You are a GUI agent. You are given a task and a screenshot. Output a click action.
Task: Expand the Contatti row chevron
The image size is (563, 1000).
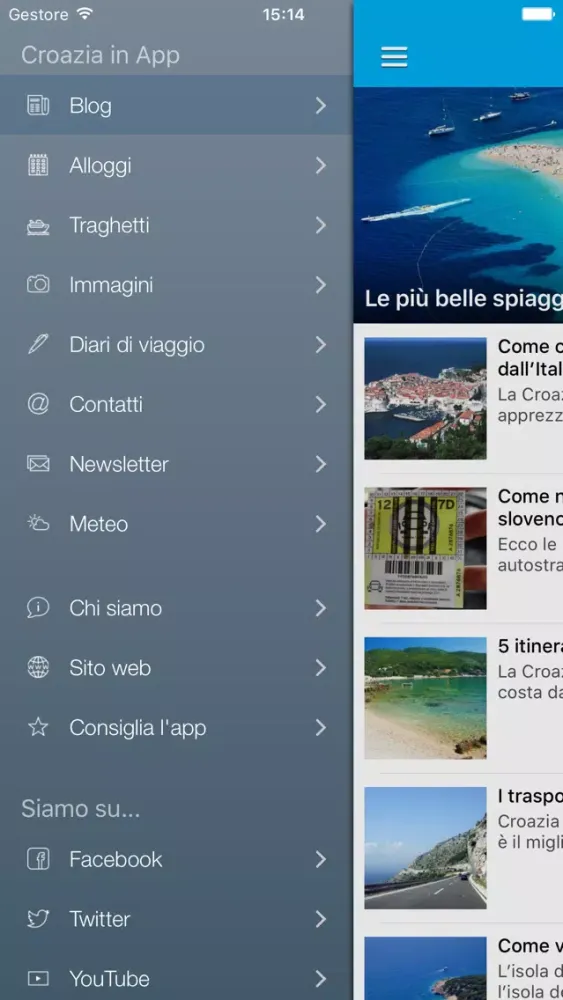(321, 404)
